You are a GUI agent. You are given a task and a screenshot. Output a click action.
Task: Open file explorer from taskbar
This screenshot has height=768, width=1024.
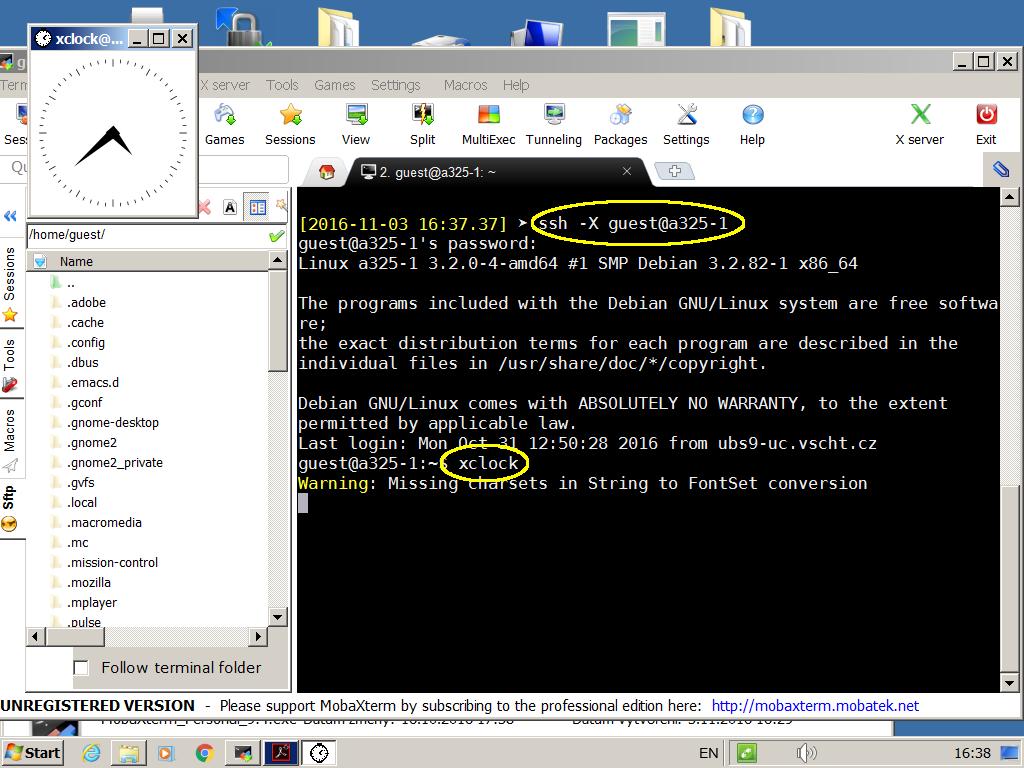click(129, 753)
